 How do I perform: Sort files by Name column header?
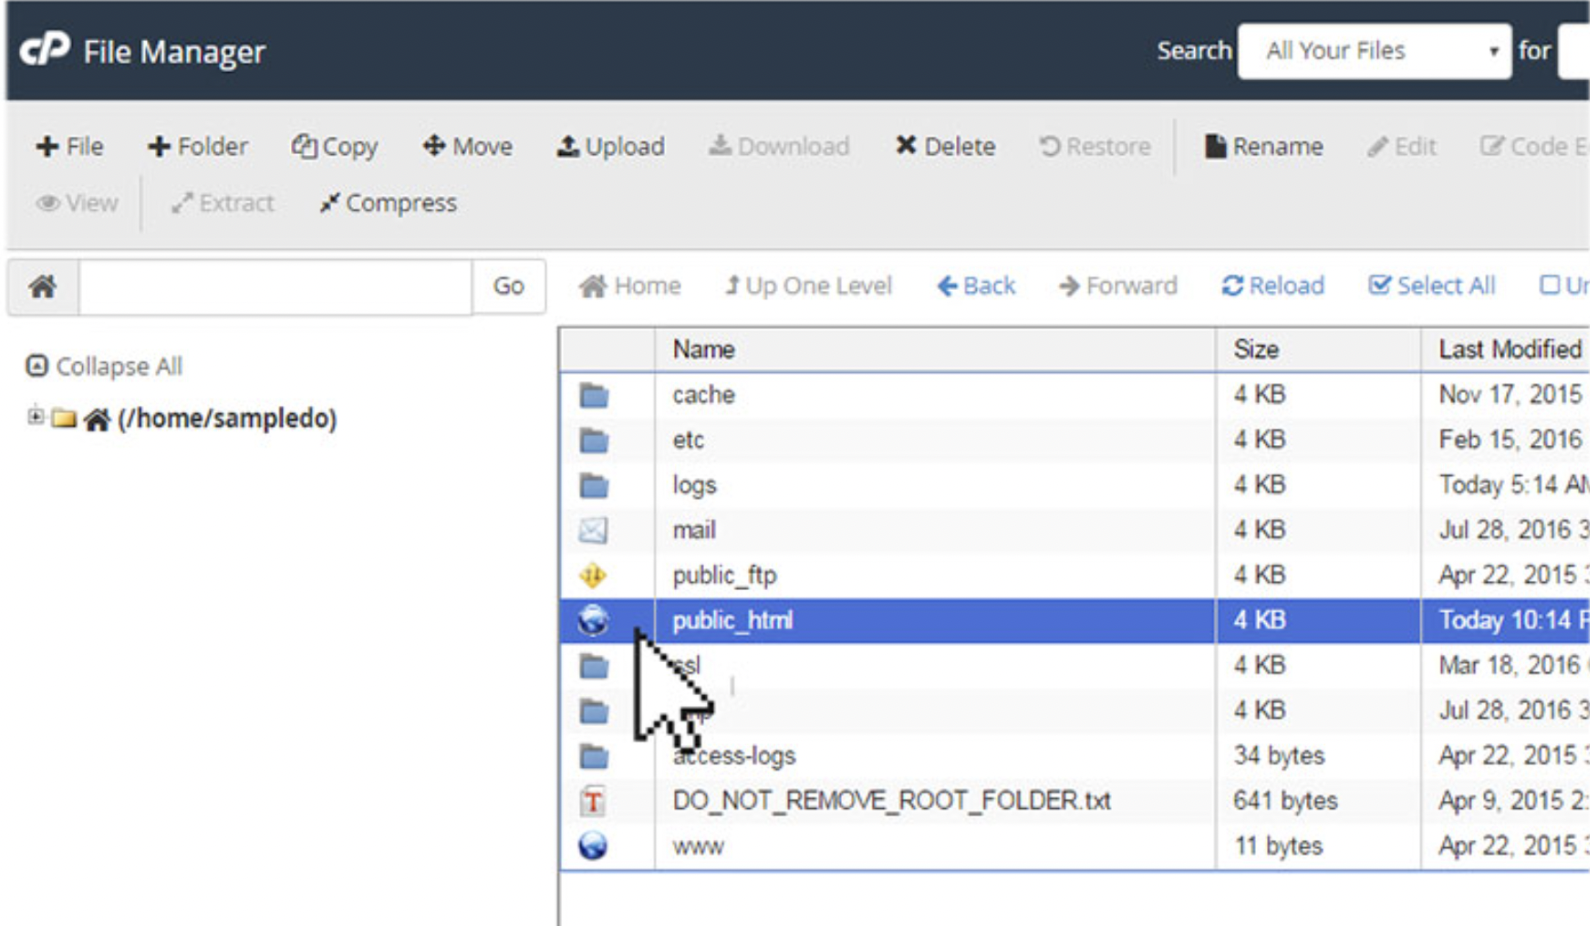pyautogui.click(x=704, y=350)
